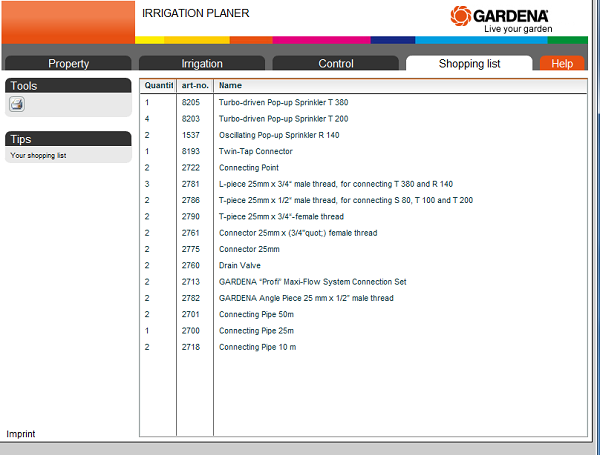This screenshot has height=455, width=600.
Task: Open the Help tab
Action: [562, 63]
